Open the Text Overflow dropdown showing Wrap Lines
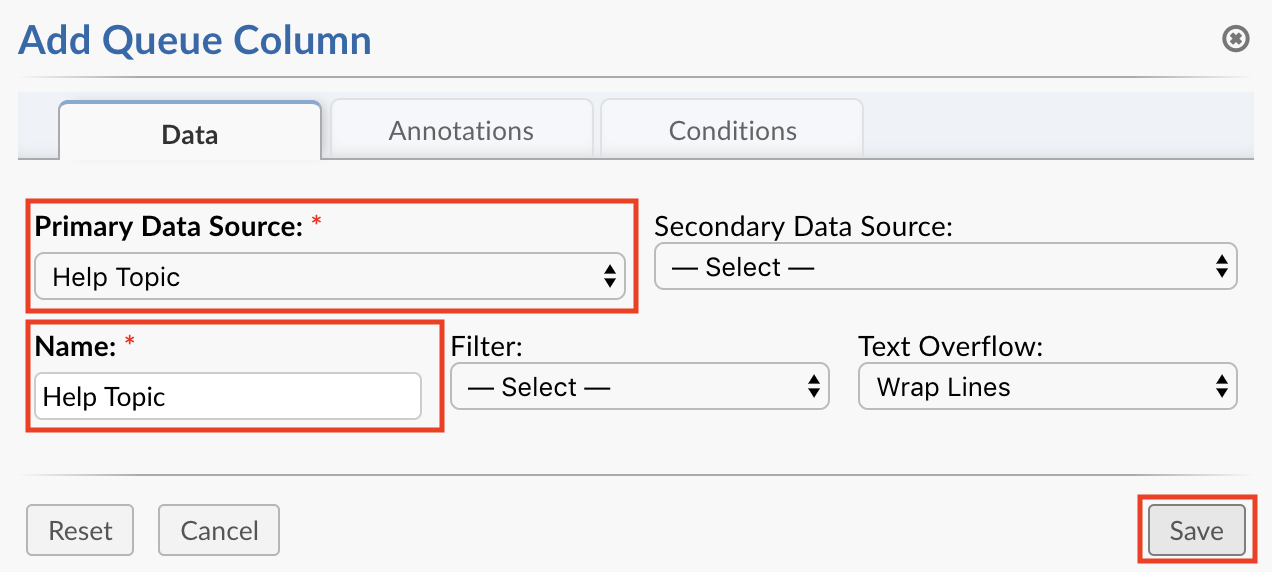1272x572 pixels. 1048,387
